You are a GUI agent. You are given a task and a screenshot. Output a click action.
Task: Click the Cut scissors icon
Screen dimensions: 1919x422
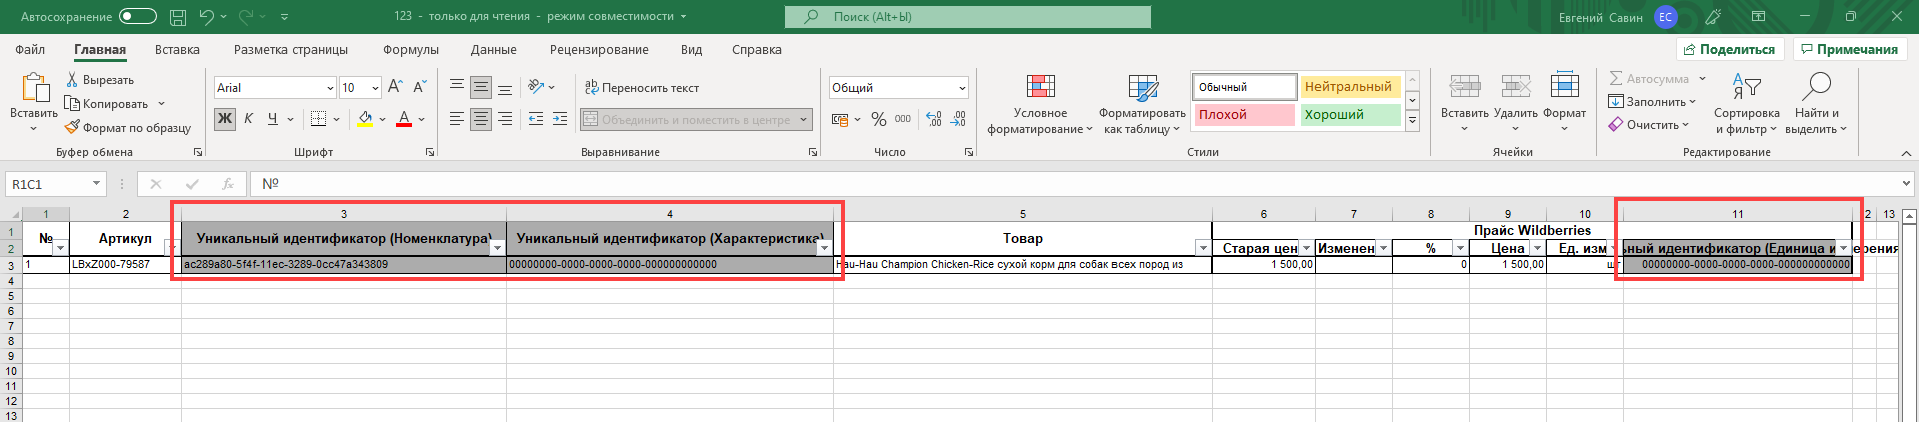(x=72, y=80)
